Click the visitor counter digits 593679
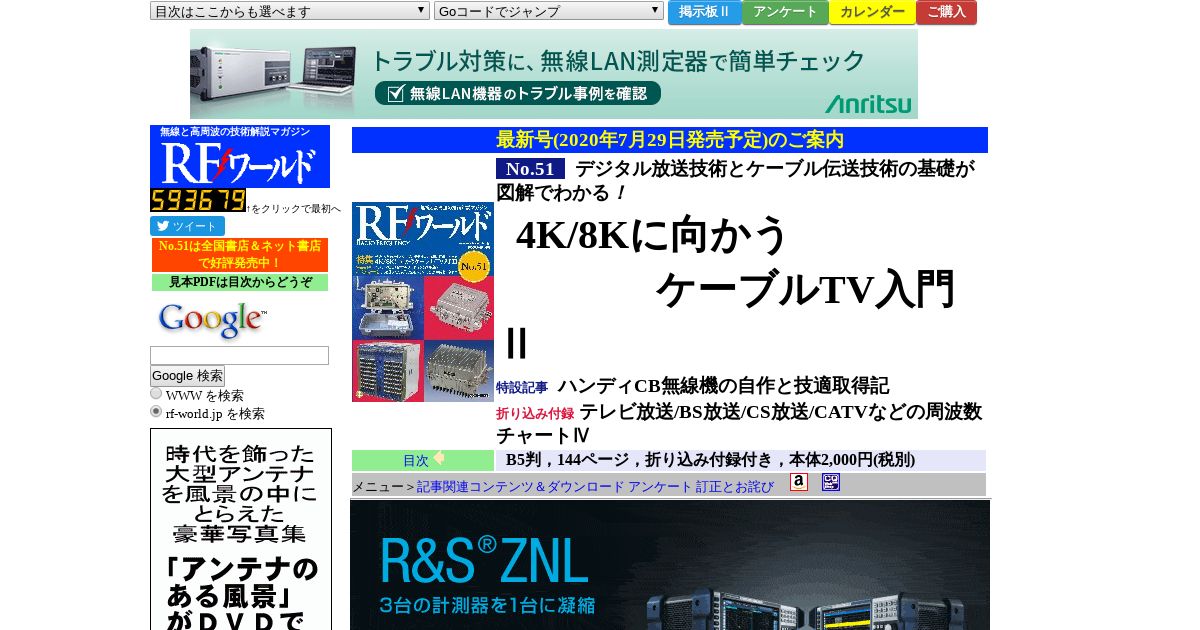This screenshot has width=1200, height=630. 198,200
